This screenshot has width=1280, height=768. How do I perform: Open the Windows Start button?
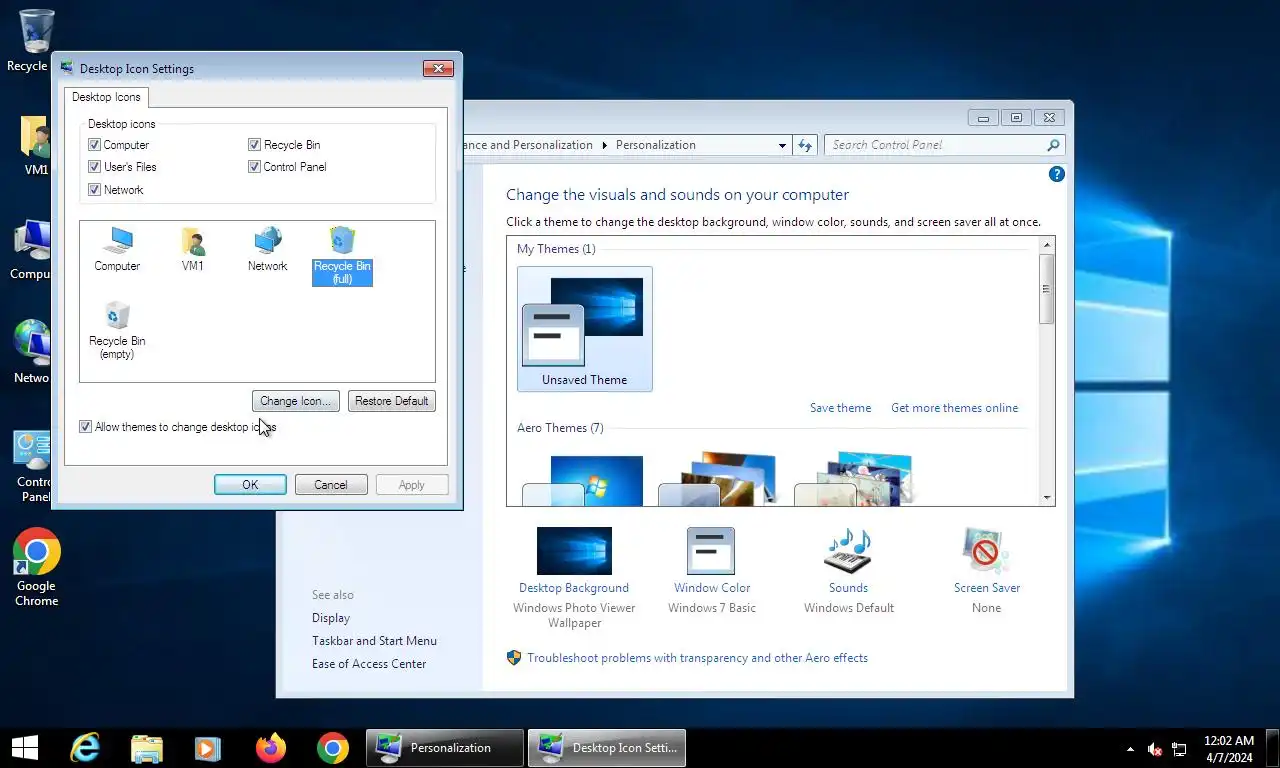(x=25, y=747)
